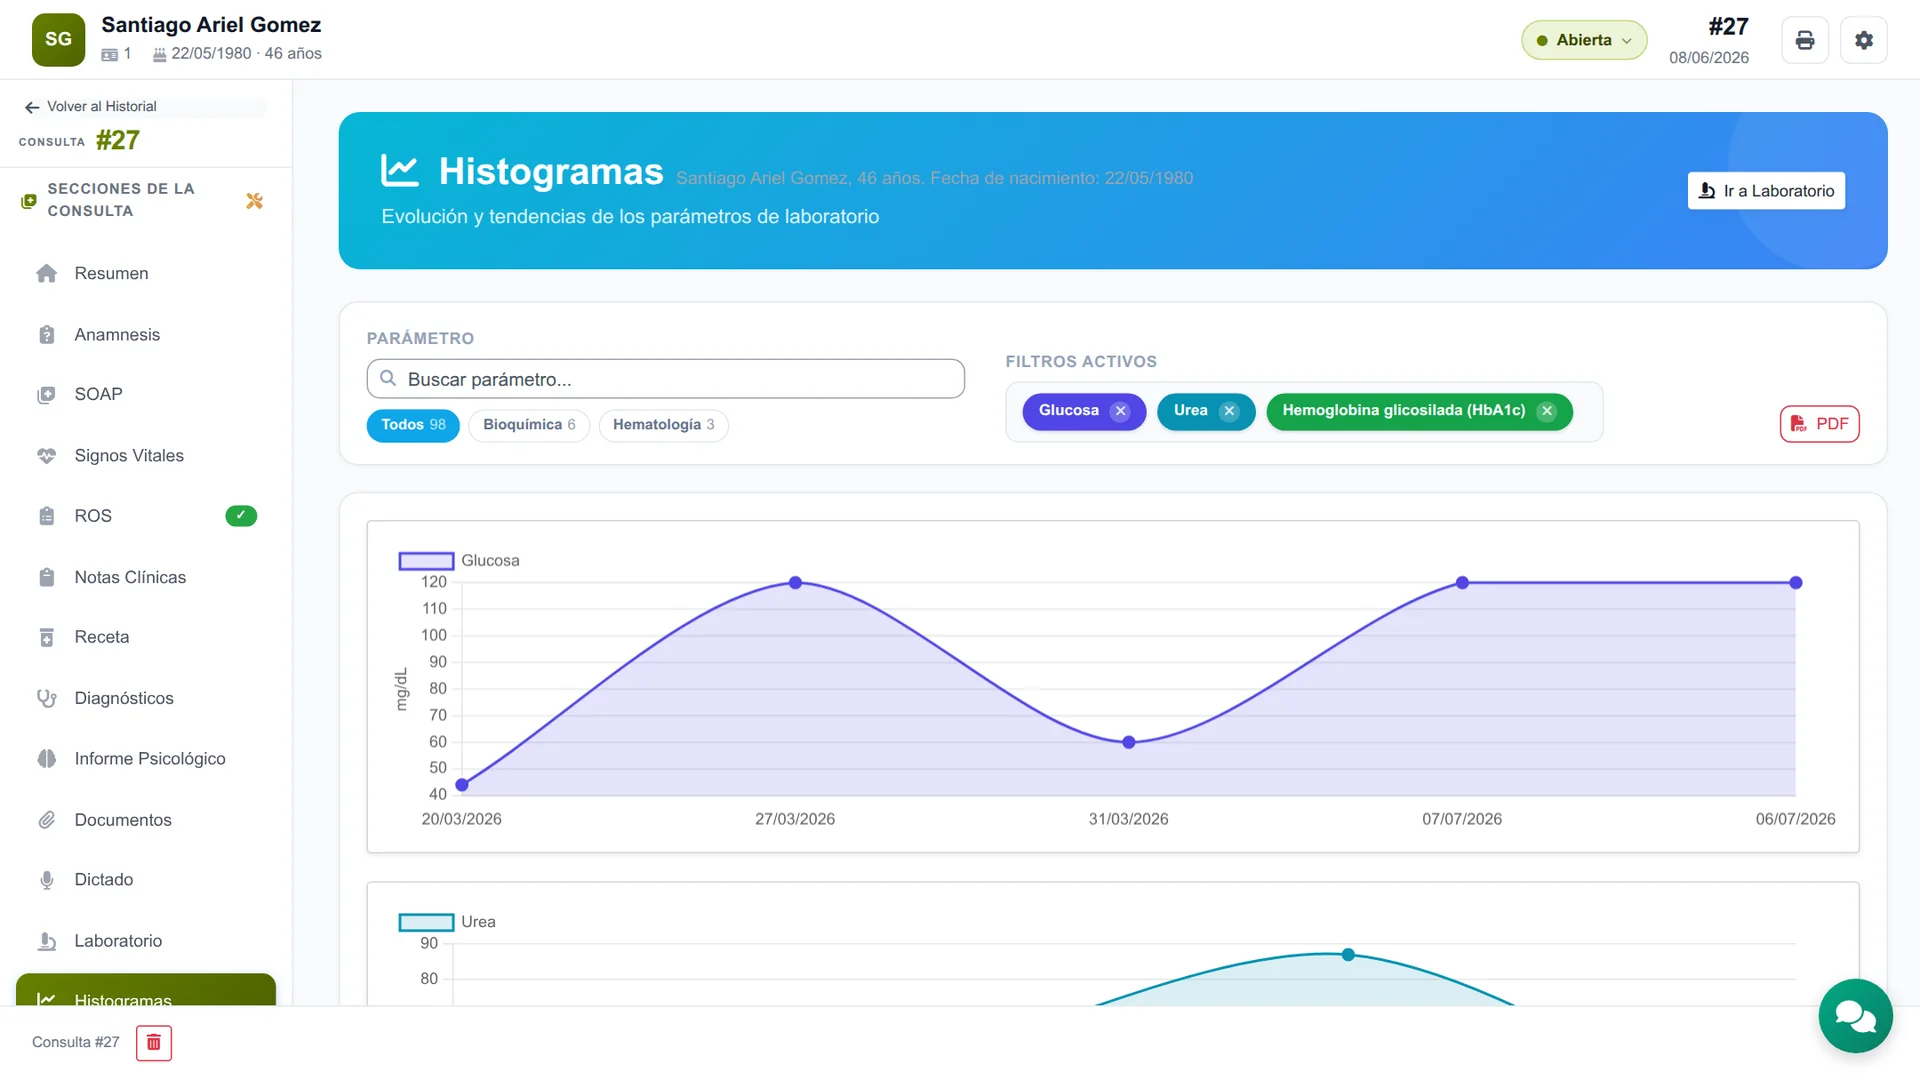Click the Buscar parámetro search field
Screen dimensions: 1920x1080
(x=665, y=379)
